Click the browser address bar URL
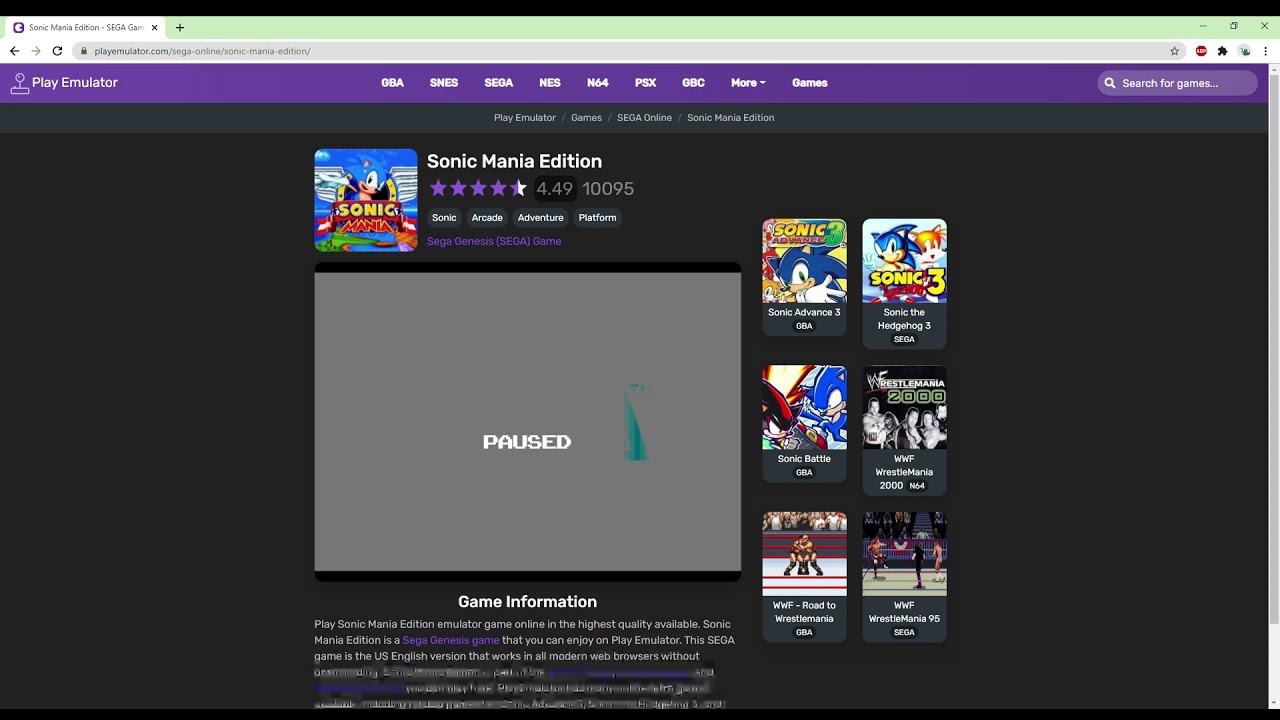Viewport: 1280px width, 720px height. click(x=202, y=51)
